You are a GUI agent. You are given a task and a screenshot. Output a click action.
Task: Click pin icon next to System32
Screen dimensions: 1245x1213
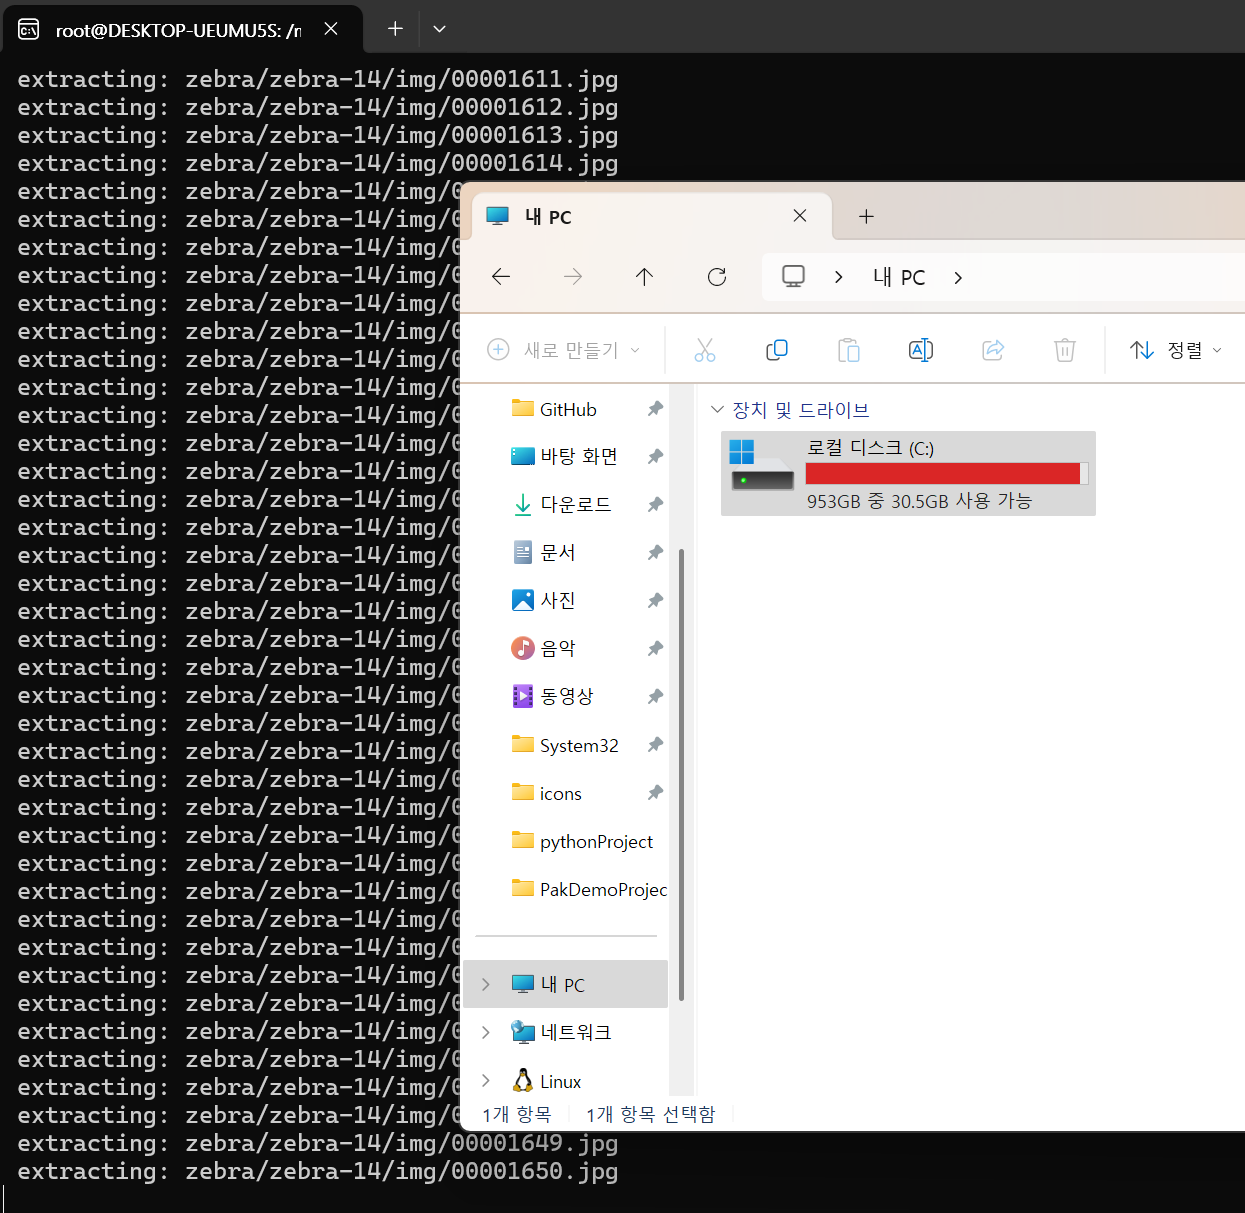click(655, 745)
